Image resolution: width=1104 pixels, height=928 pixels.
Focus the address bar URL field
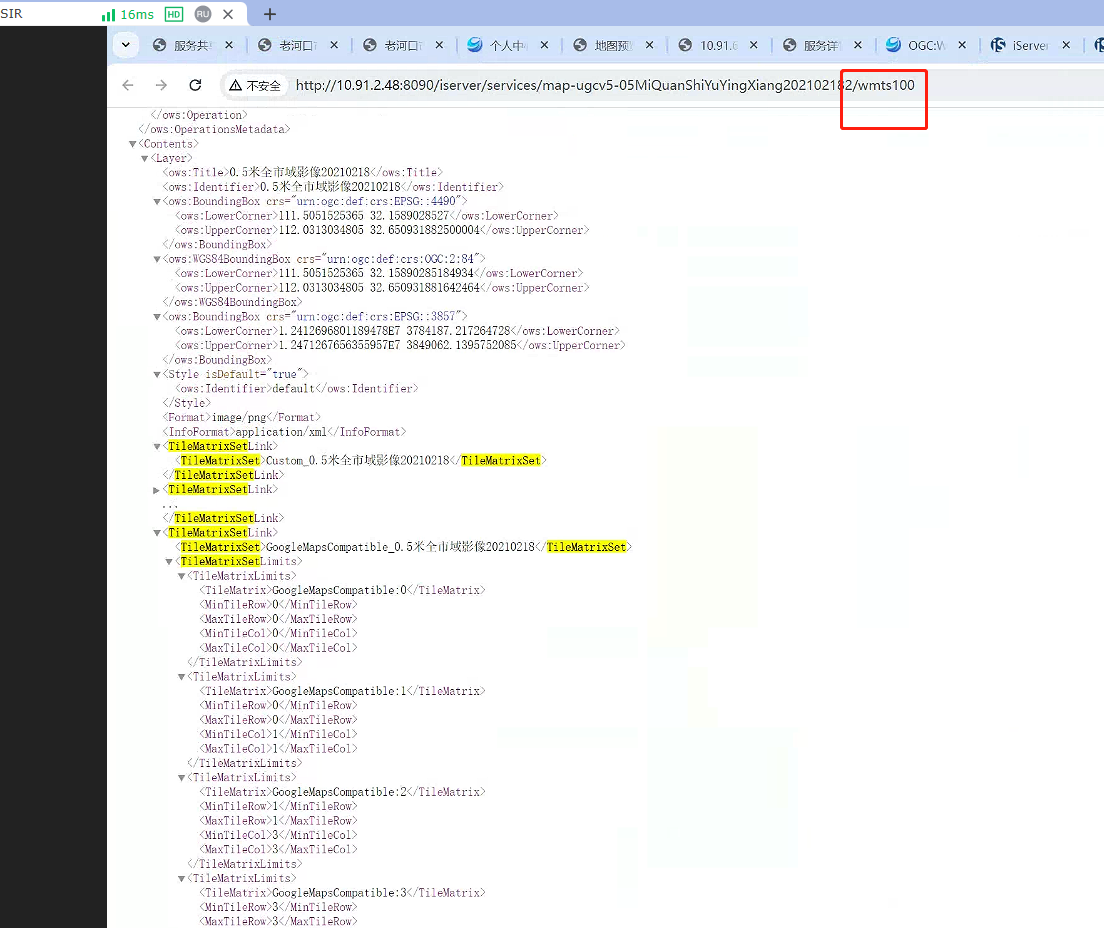click(604, 85)
